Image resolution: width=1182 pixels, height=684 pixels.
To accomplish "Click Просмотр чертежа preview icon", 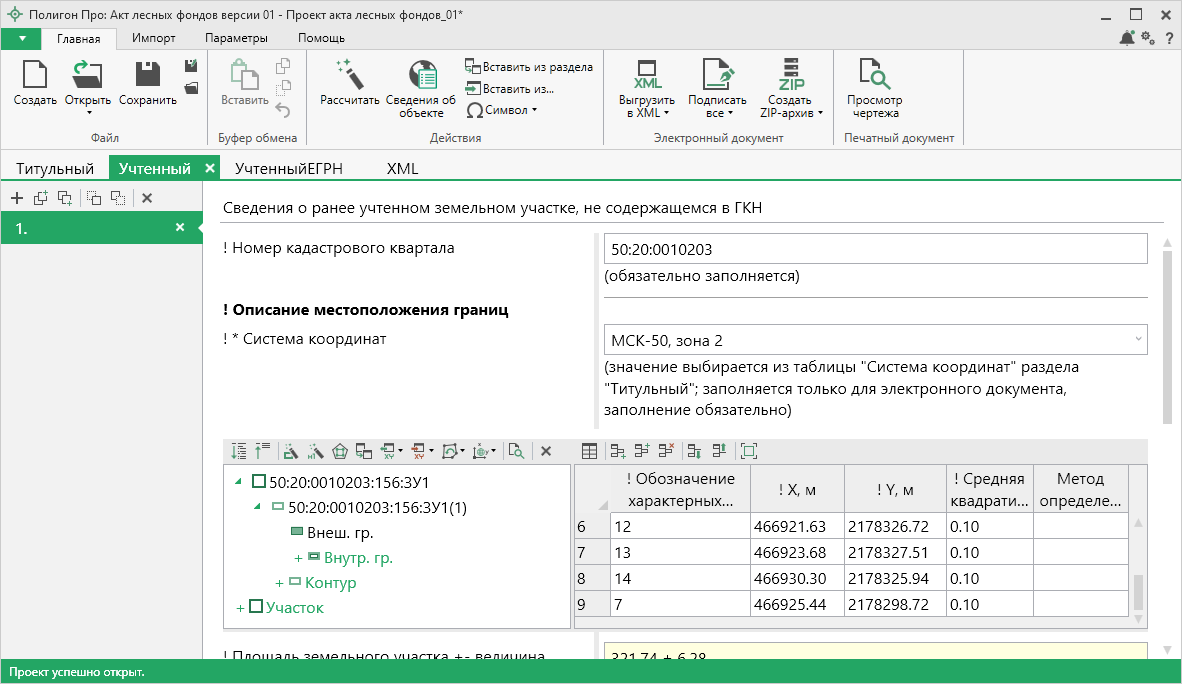I will point(874,88).
